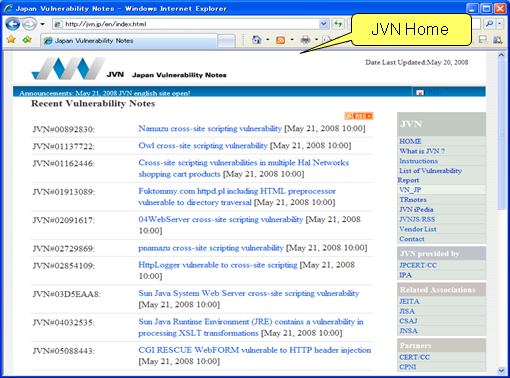Open Hal Networks shopping cart vulnerabilities link
The height and width of the screenshot is (378, 510).
click(x=244, y=168)
